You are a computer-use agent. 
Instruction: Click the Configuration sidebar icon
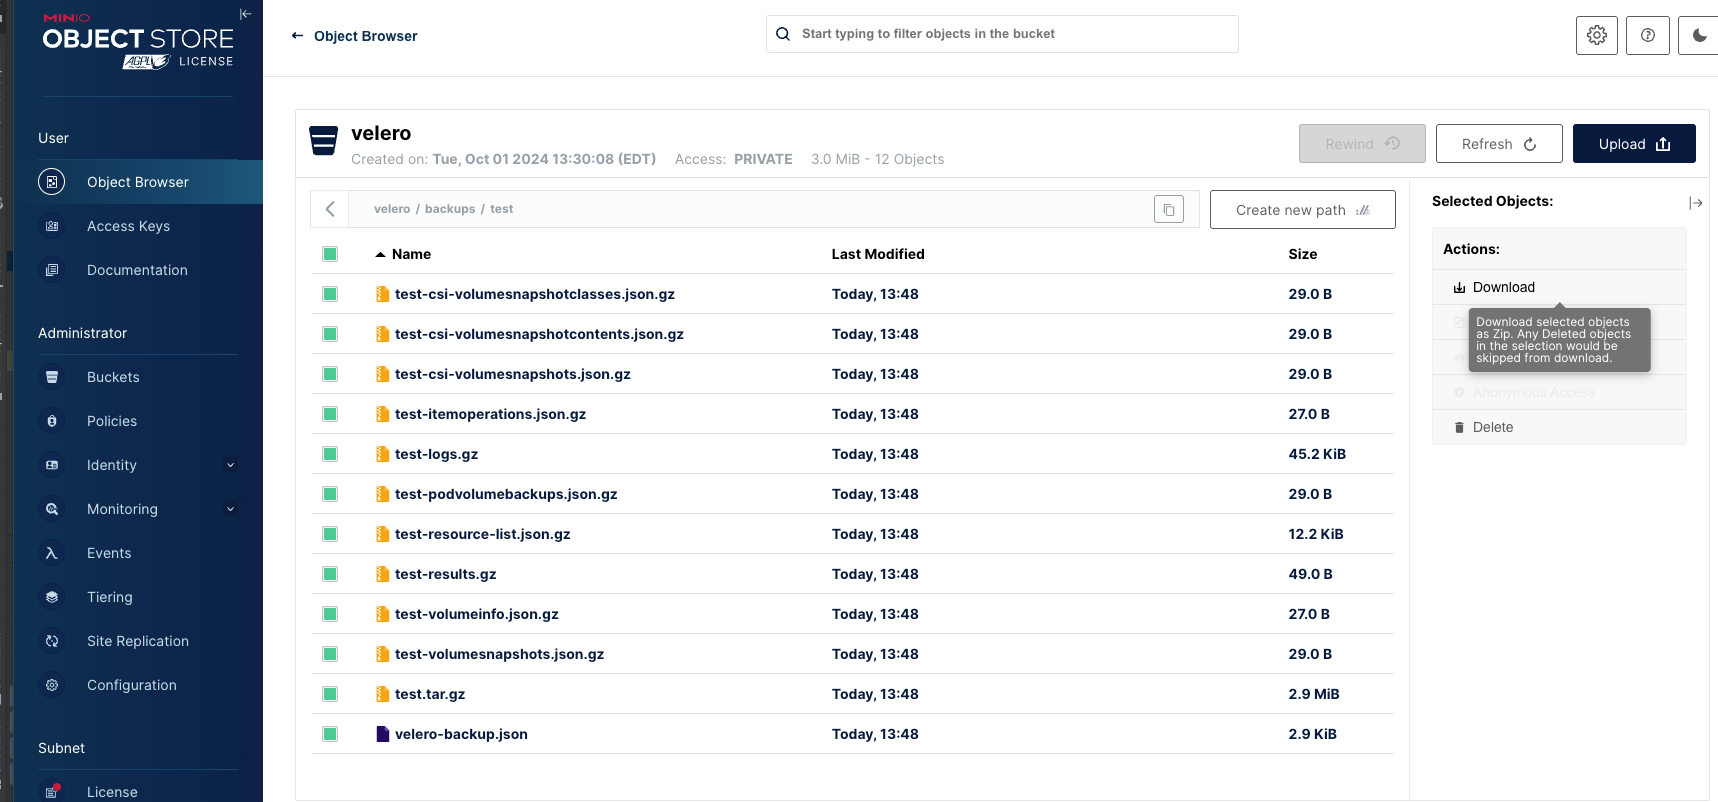point(52,685)
